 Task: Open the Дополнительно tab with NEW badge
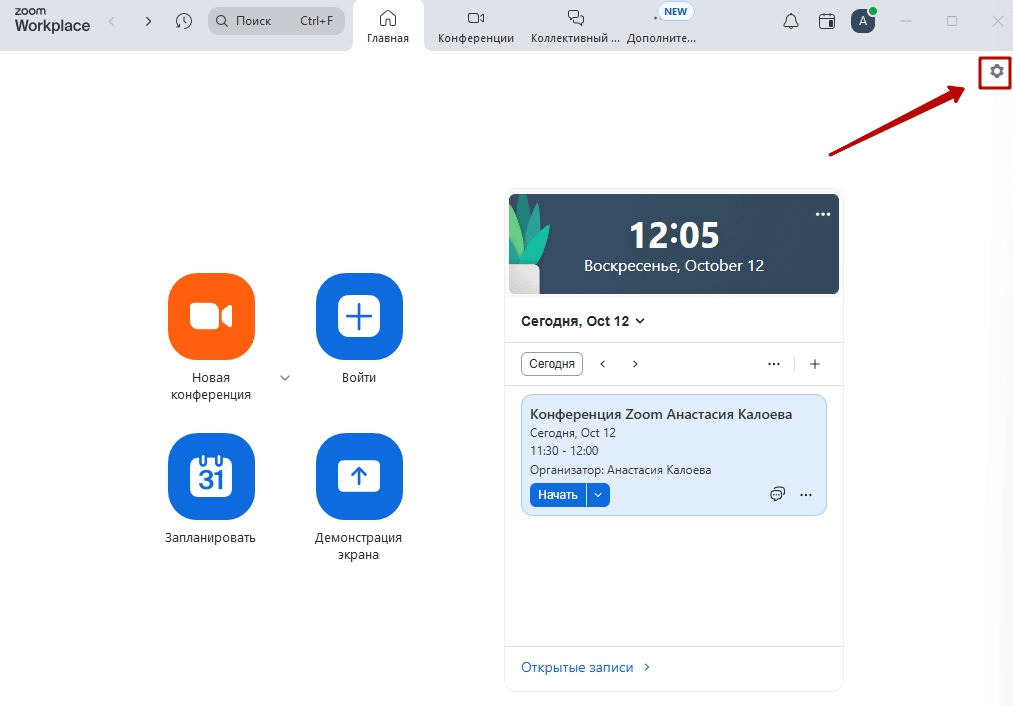point(662,26)
